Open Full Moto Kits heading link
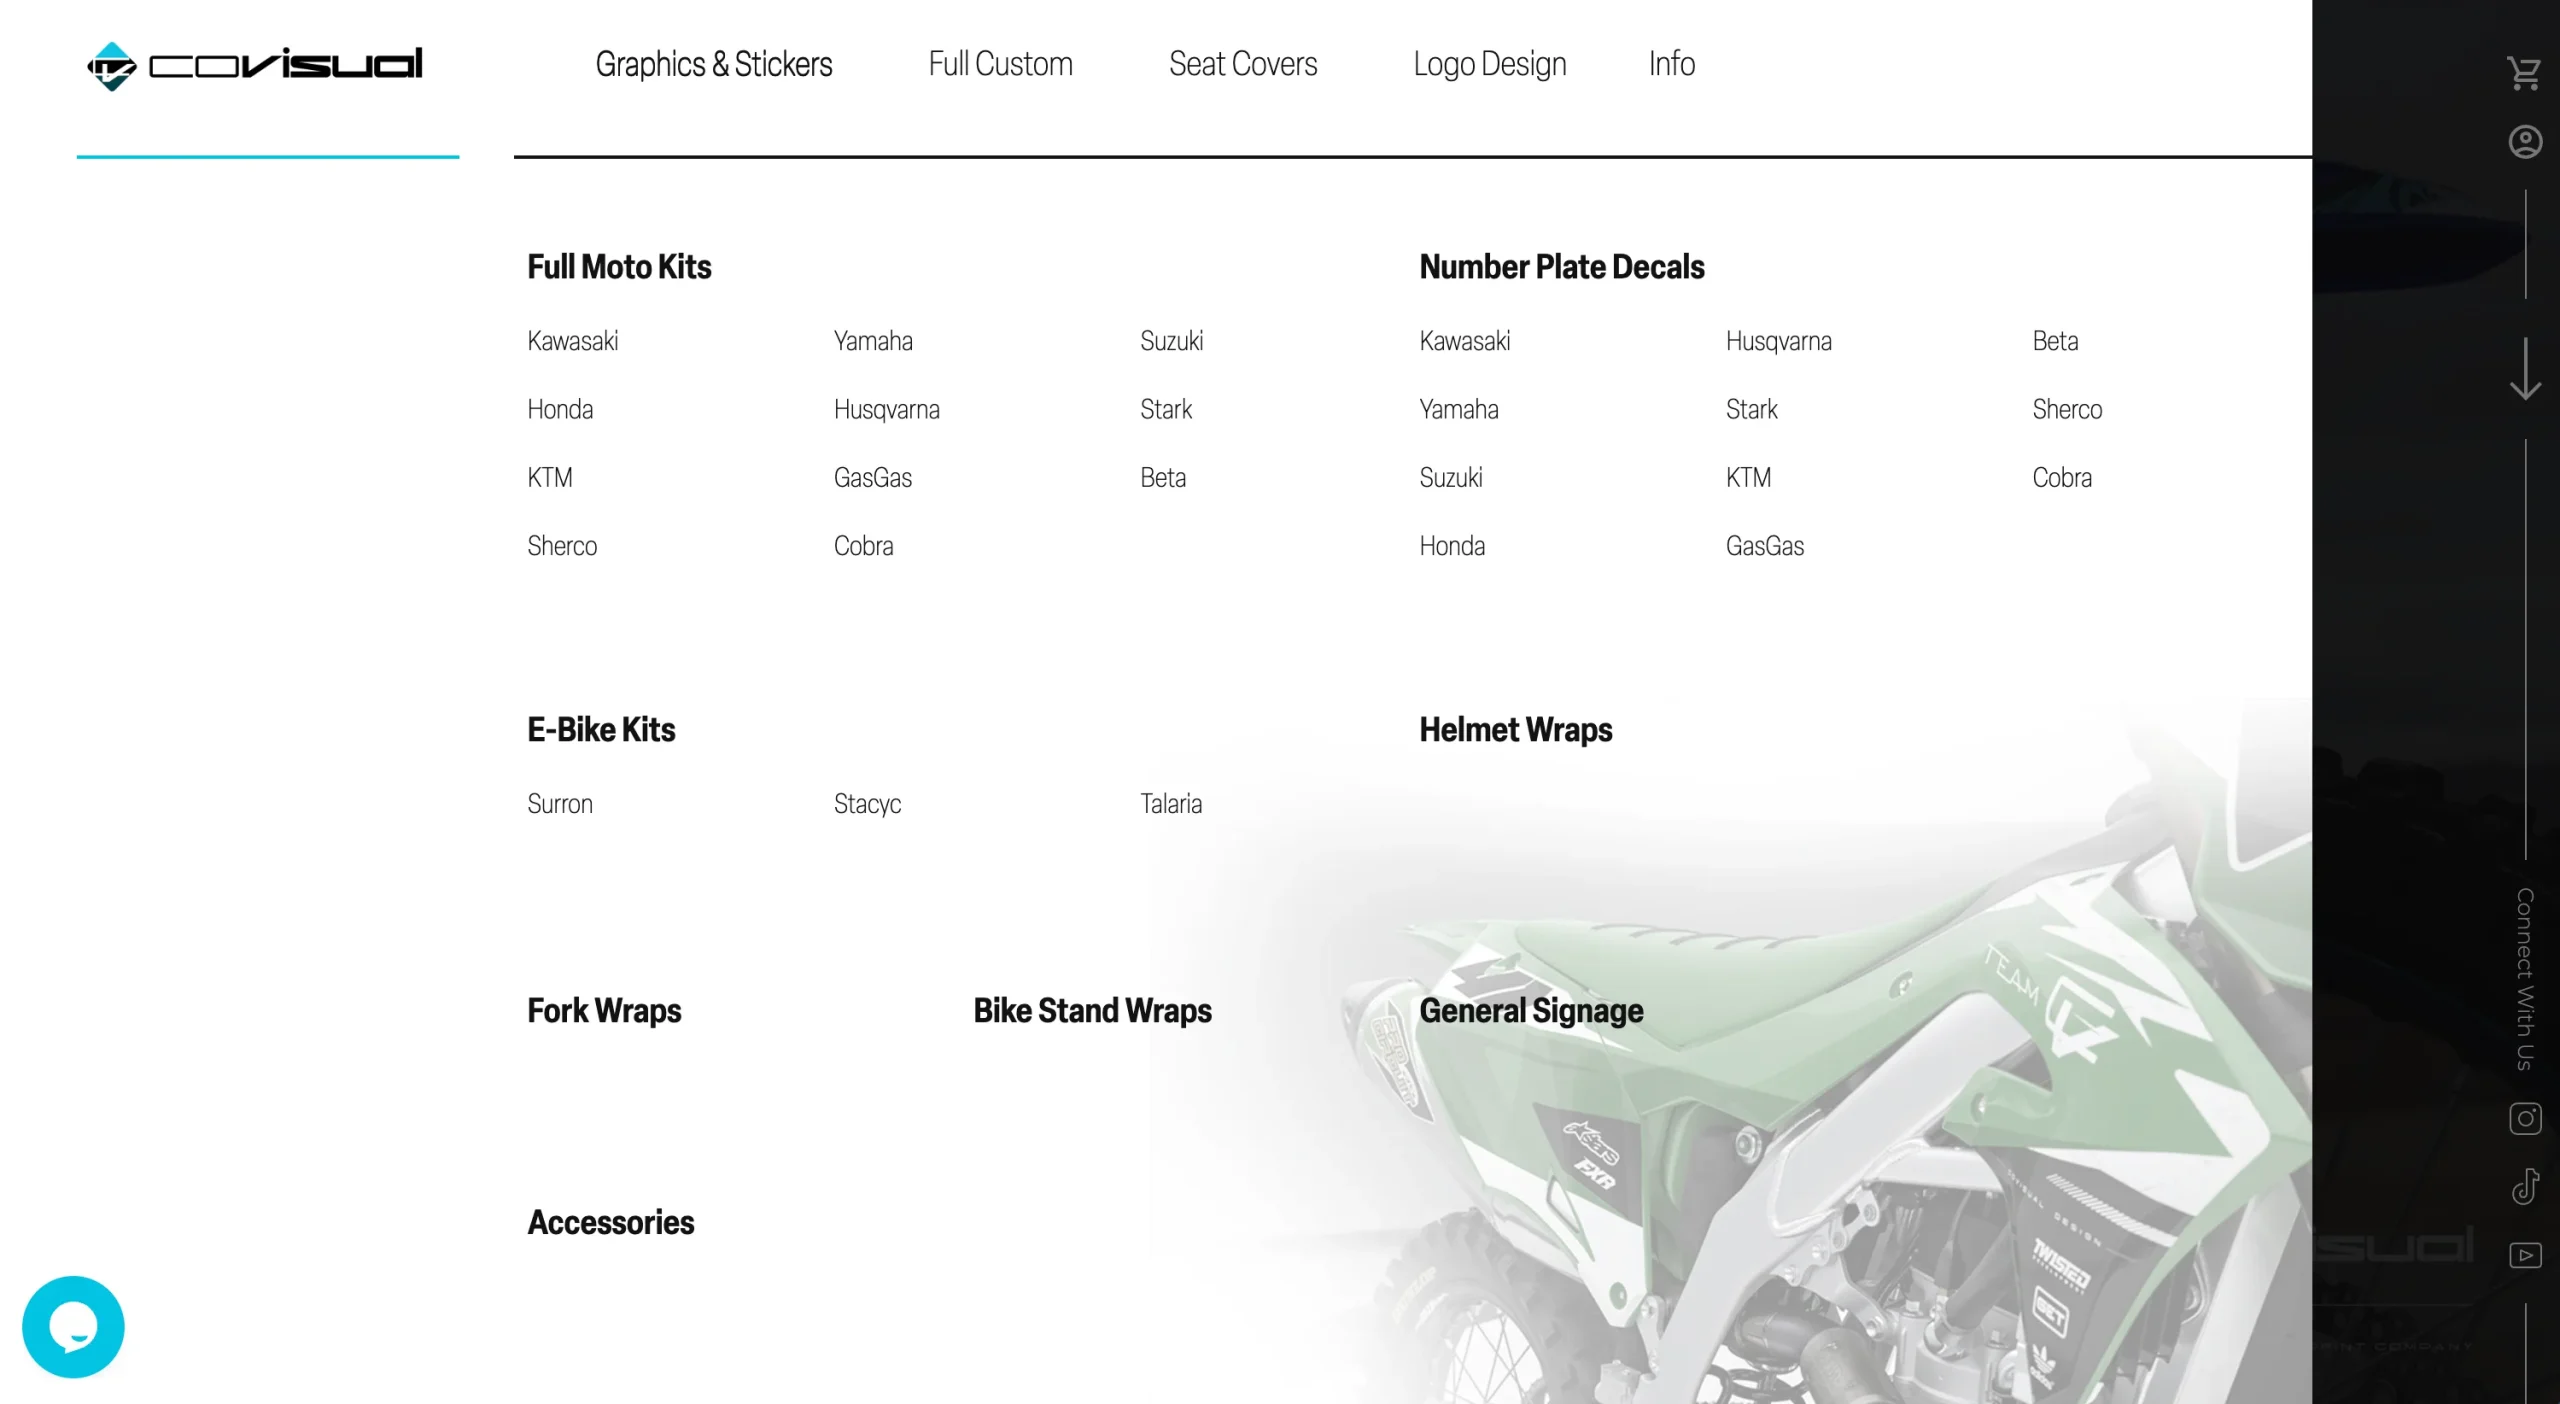This screenshot has height=1404, width=2560. click(619, 267)
